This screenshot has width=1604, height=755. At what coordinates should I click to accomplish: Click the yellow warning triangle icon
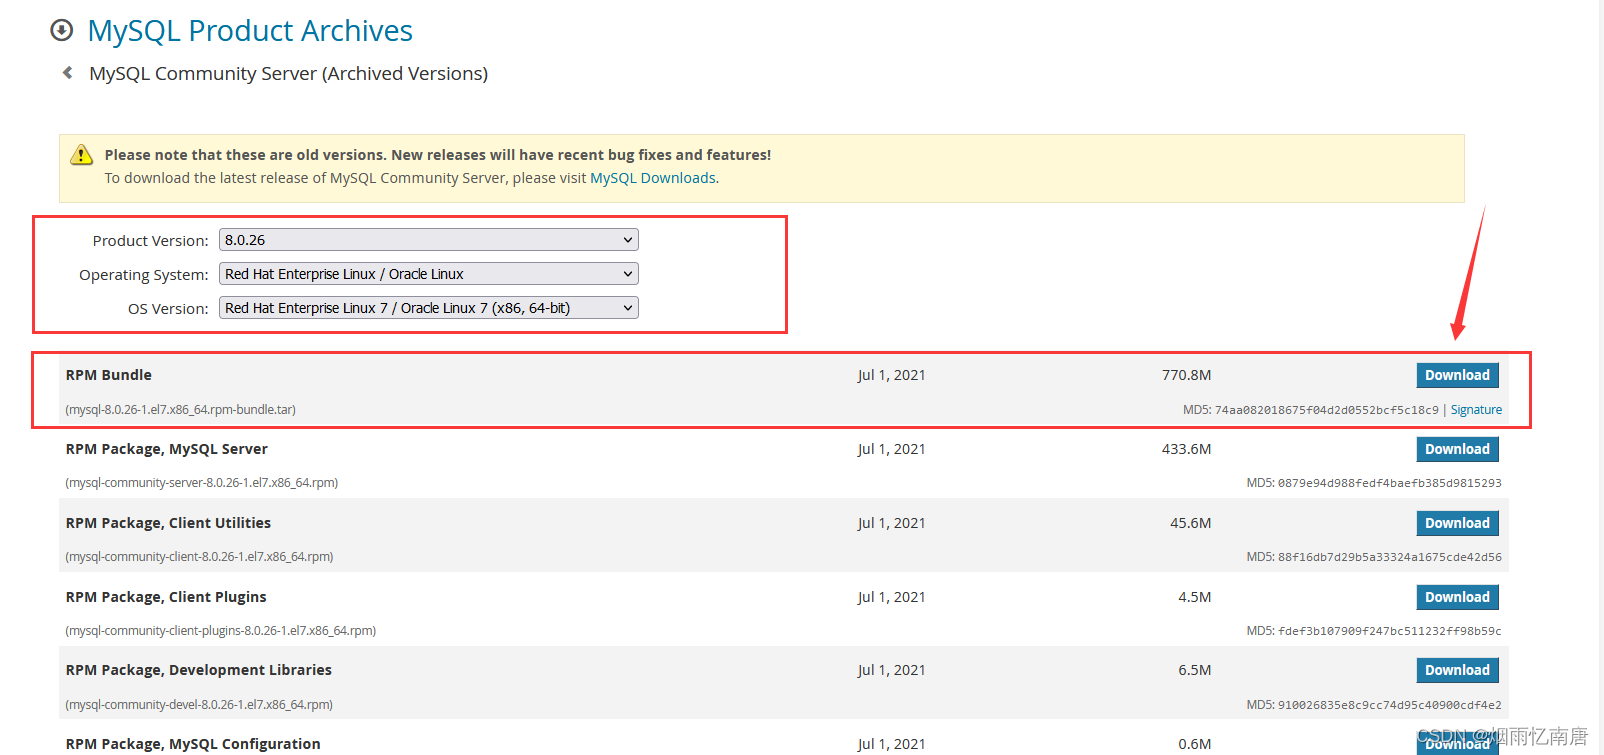[x=81, y=155]
